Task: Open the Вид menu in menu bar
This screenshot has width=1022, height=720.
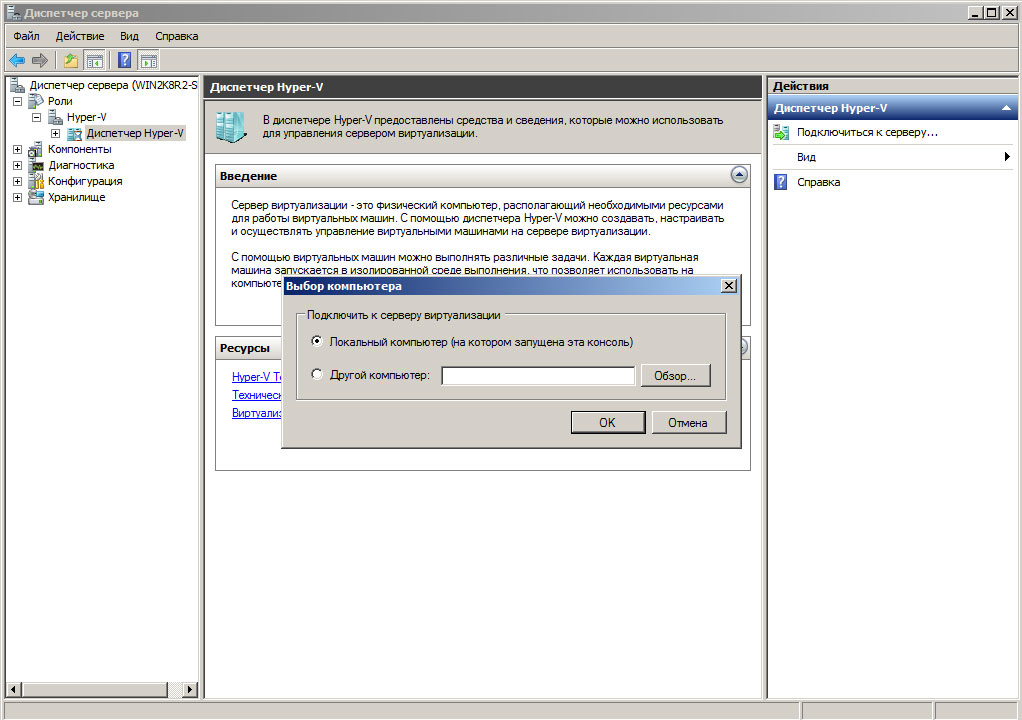Action: [x=129, y=36]
